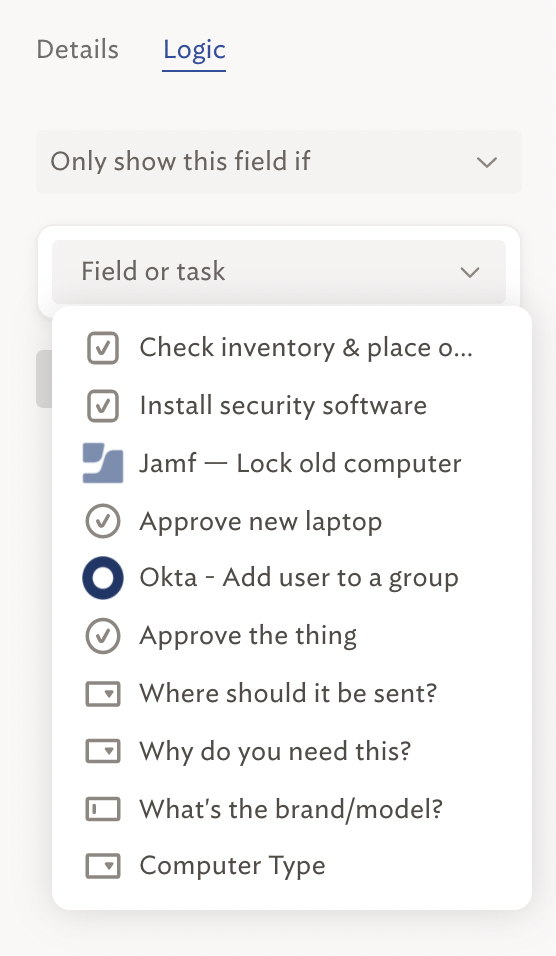Switch to the Details tab

[x=77, y=50]
